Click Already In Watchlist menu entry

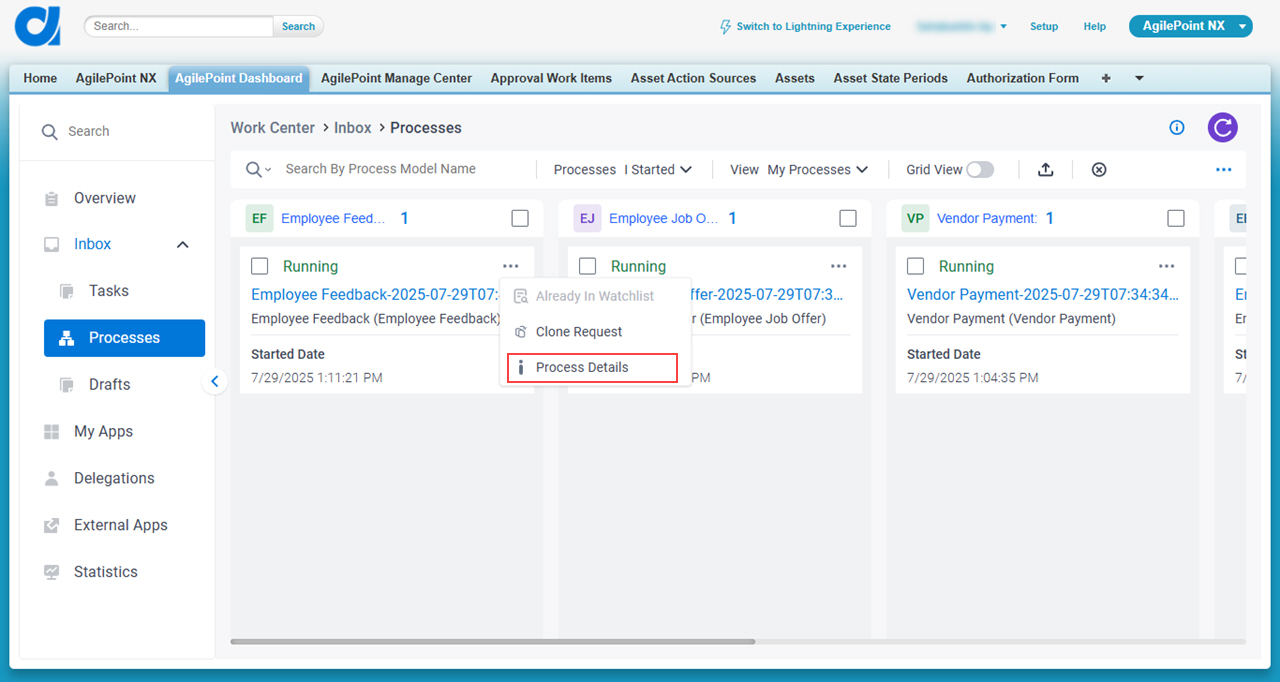(x=594, y=296)
